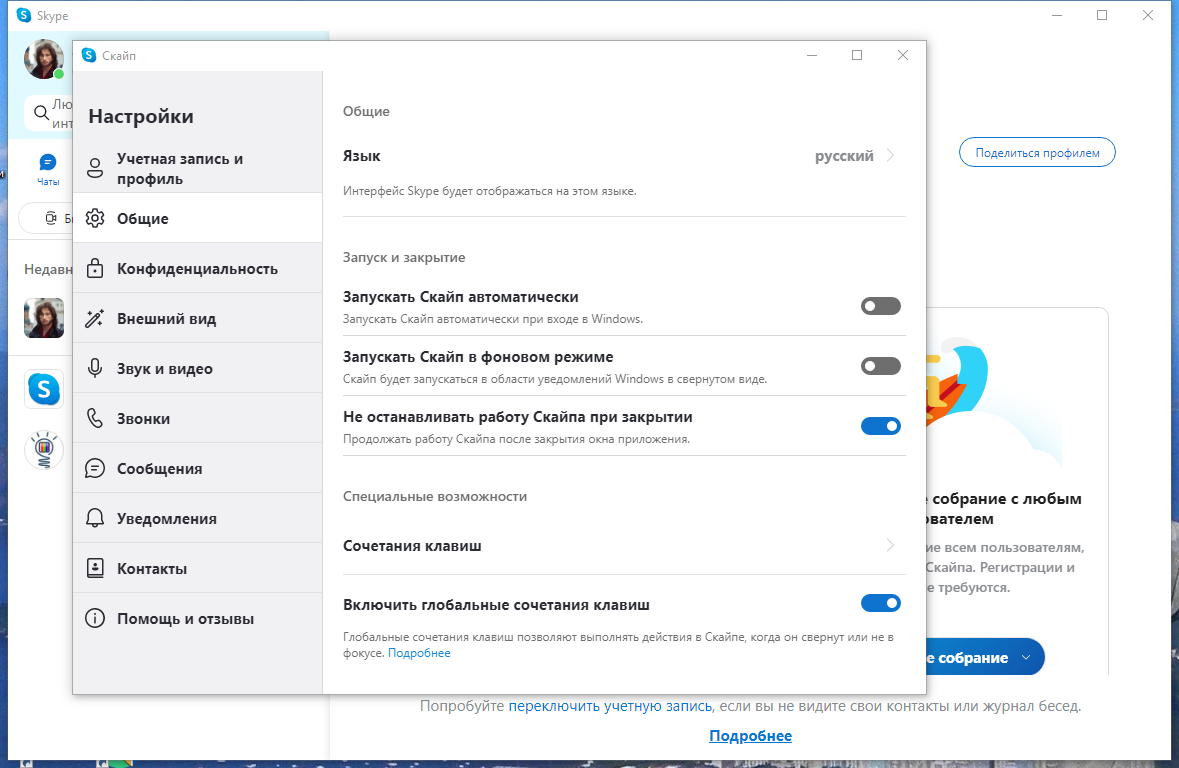Open Внешний вид settings category
The image size is (1179, 768).
198,318
